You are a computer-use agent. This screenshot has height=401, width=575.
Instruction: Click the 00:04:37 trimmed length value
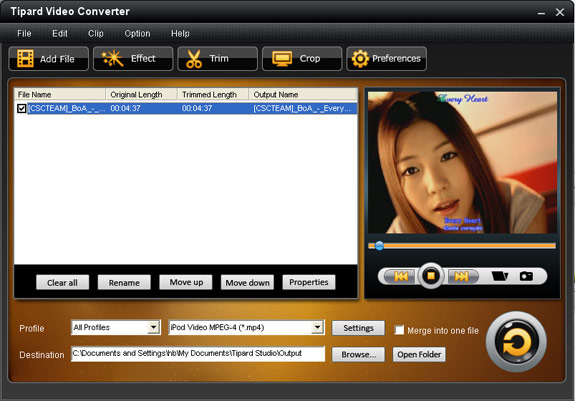point(197,108)
